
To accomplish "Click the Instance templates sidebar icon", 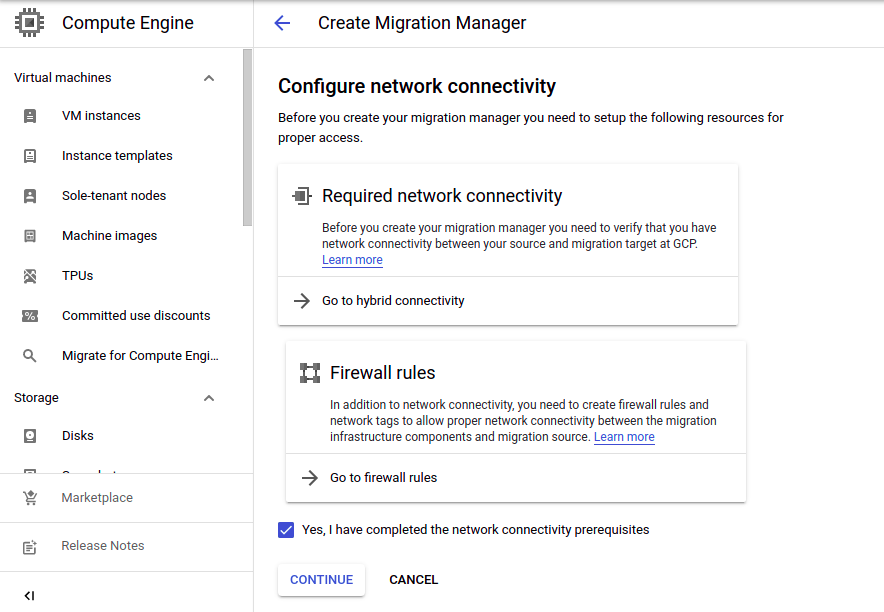I will click(x=30, y=156).
